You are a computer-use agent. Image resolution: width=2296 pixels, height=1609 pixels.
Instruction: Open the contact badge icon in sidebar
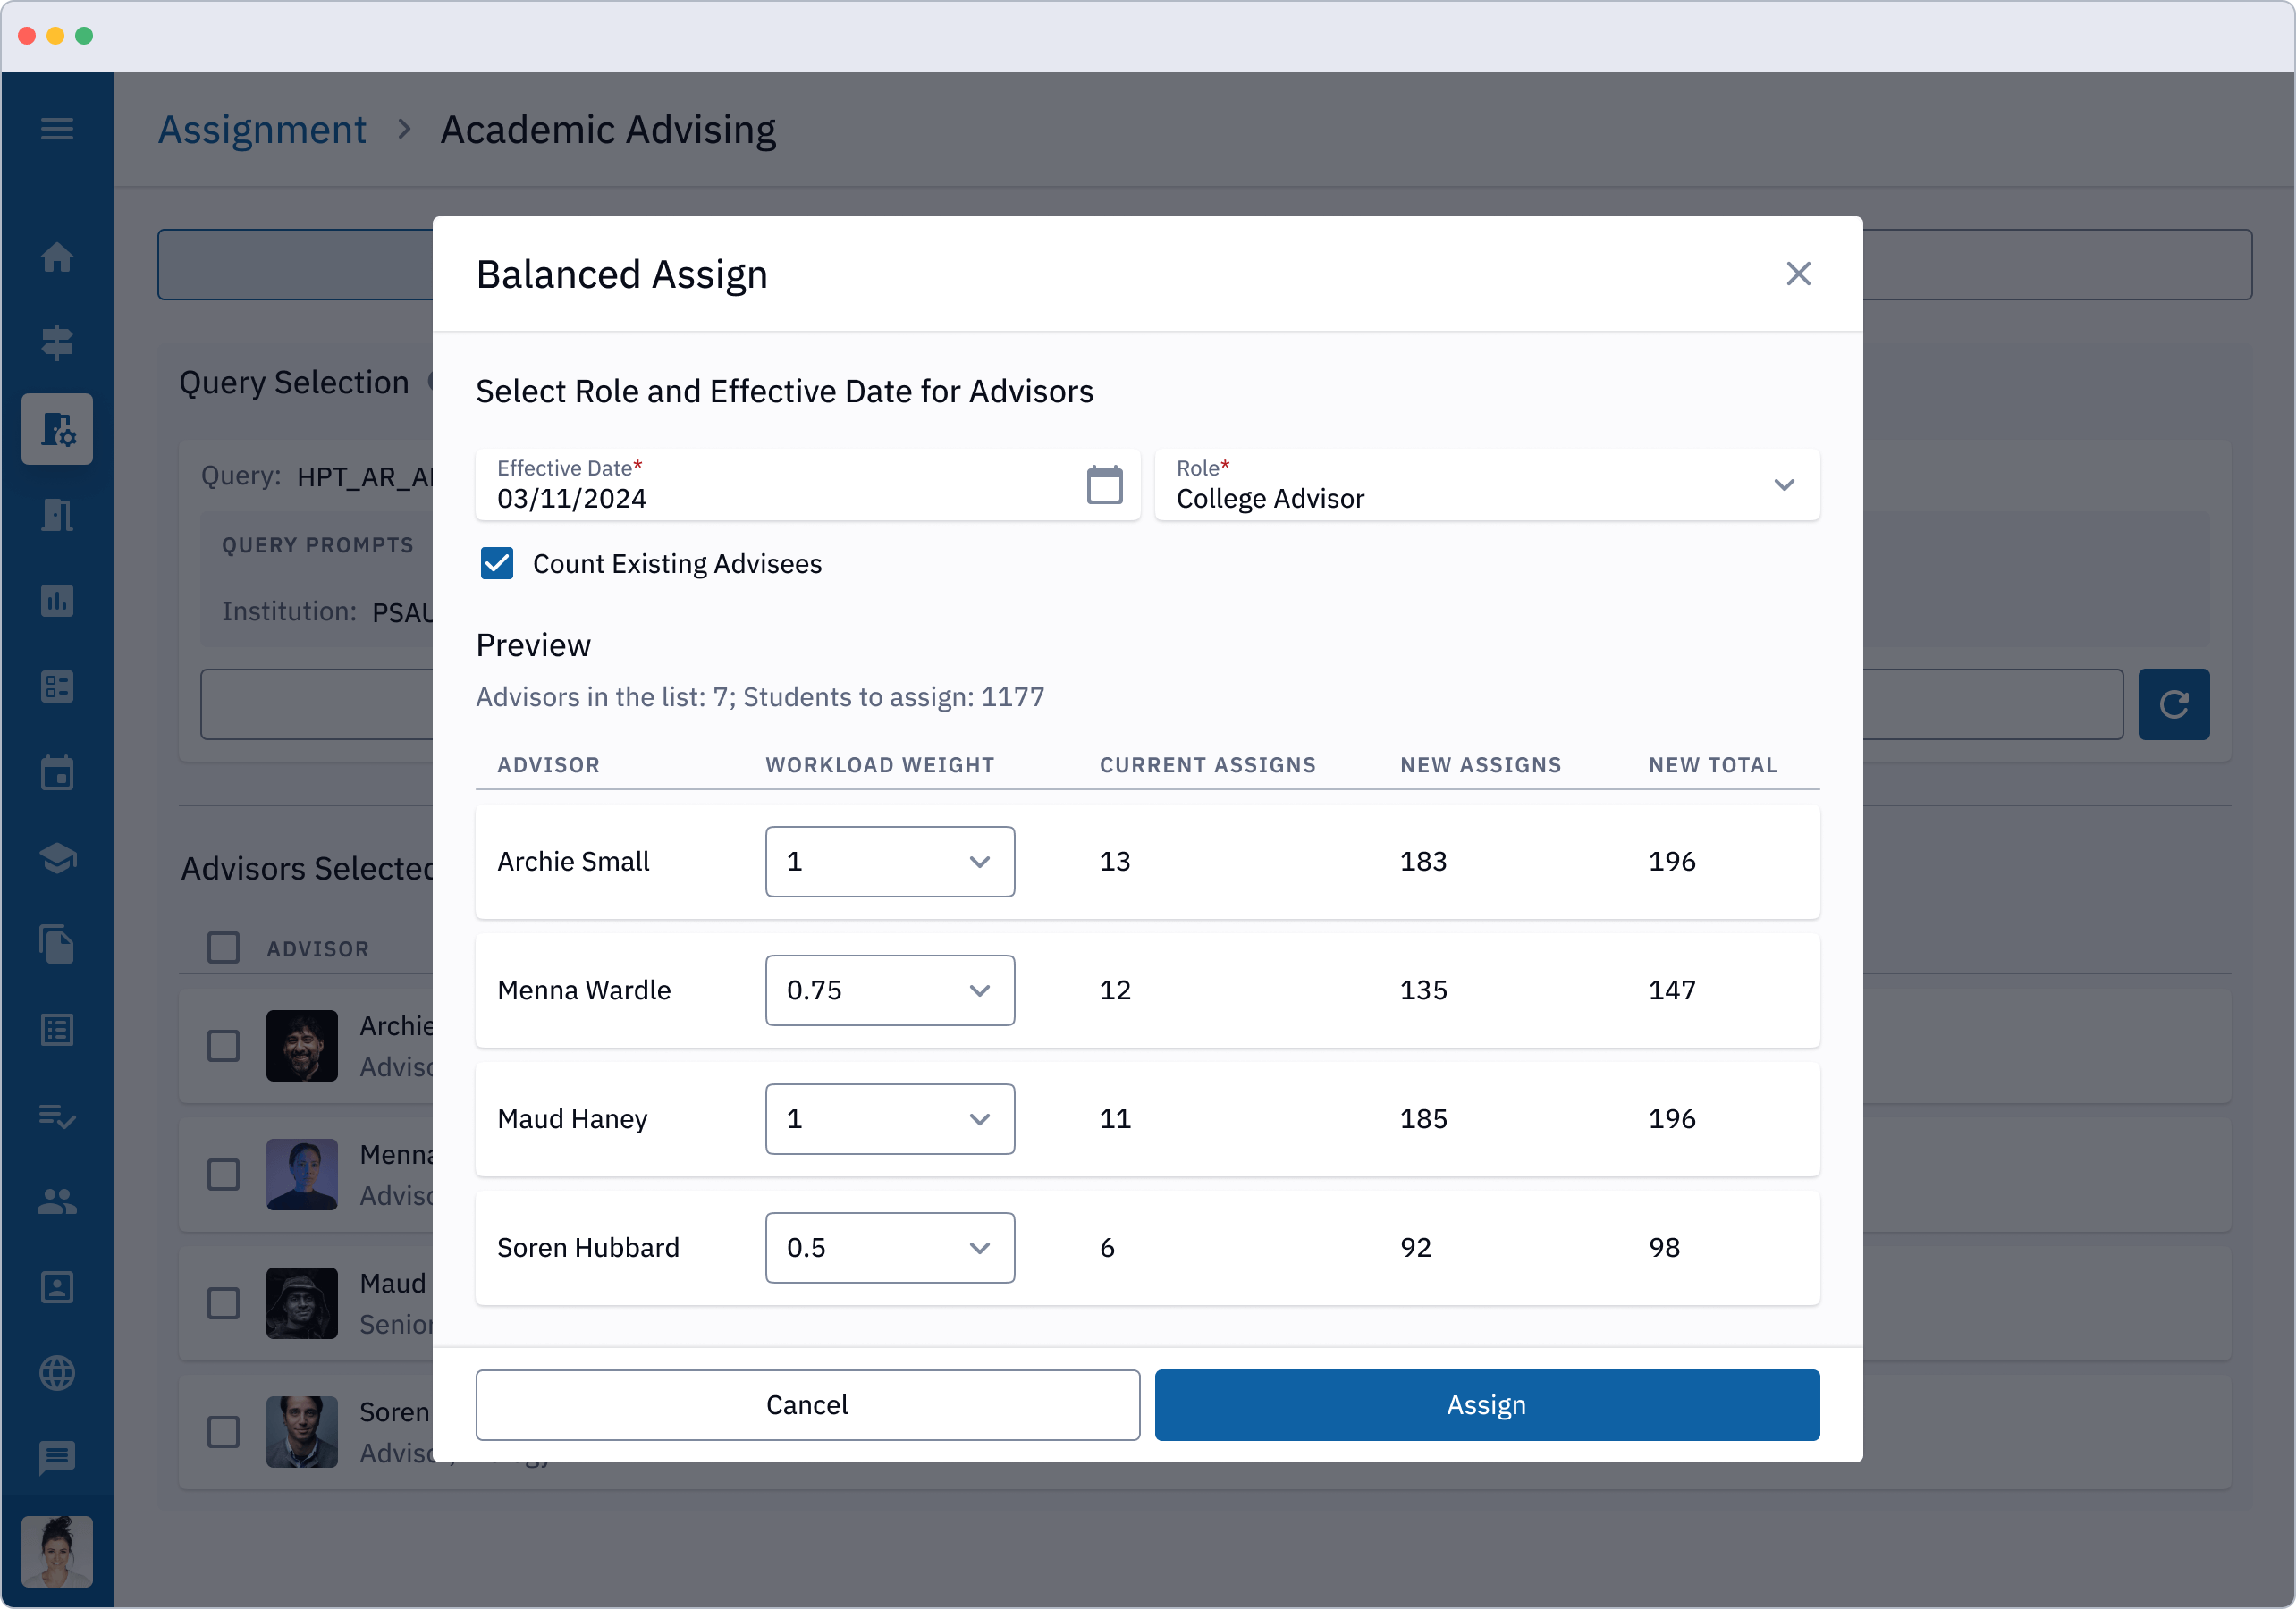(x=57, y=1287)
